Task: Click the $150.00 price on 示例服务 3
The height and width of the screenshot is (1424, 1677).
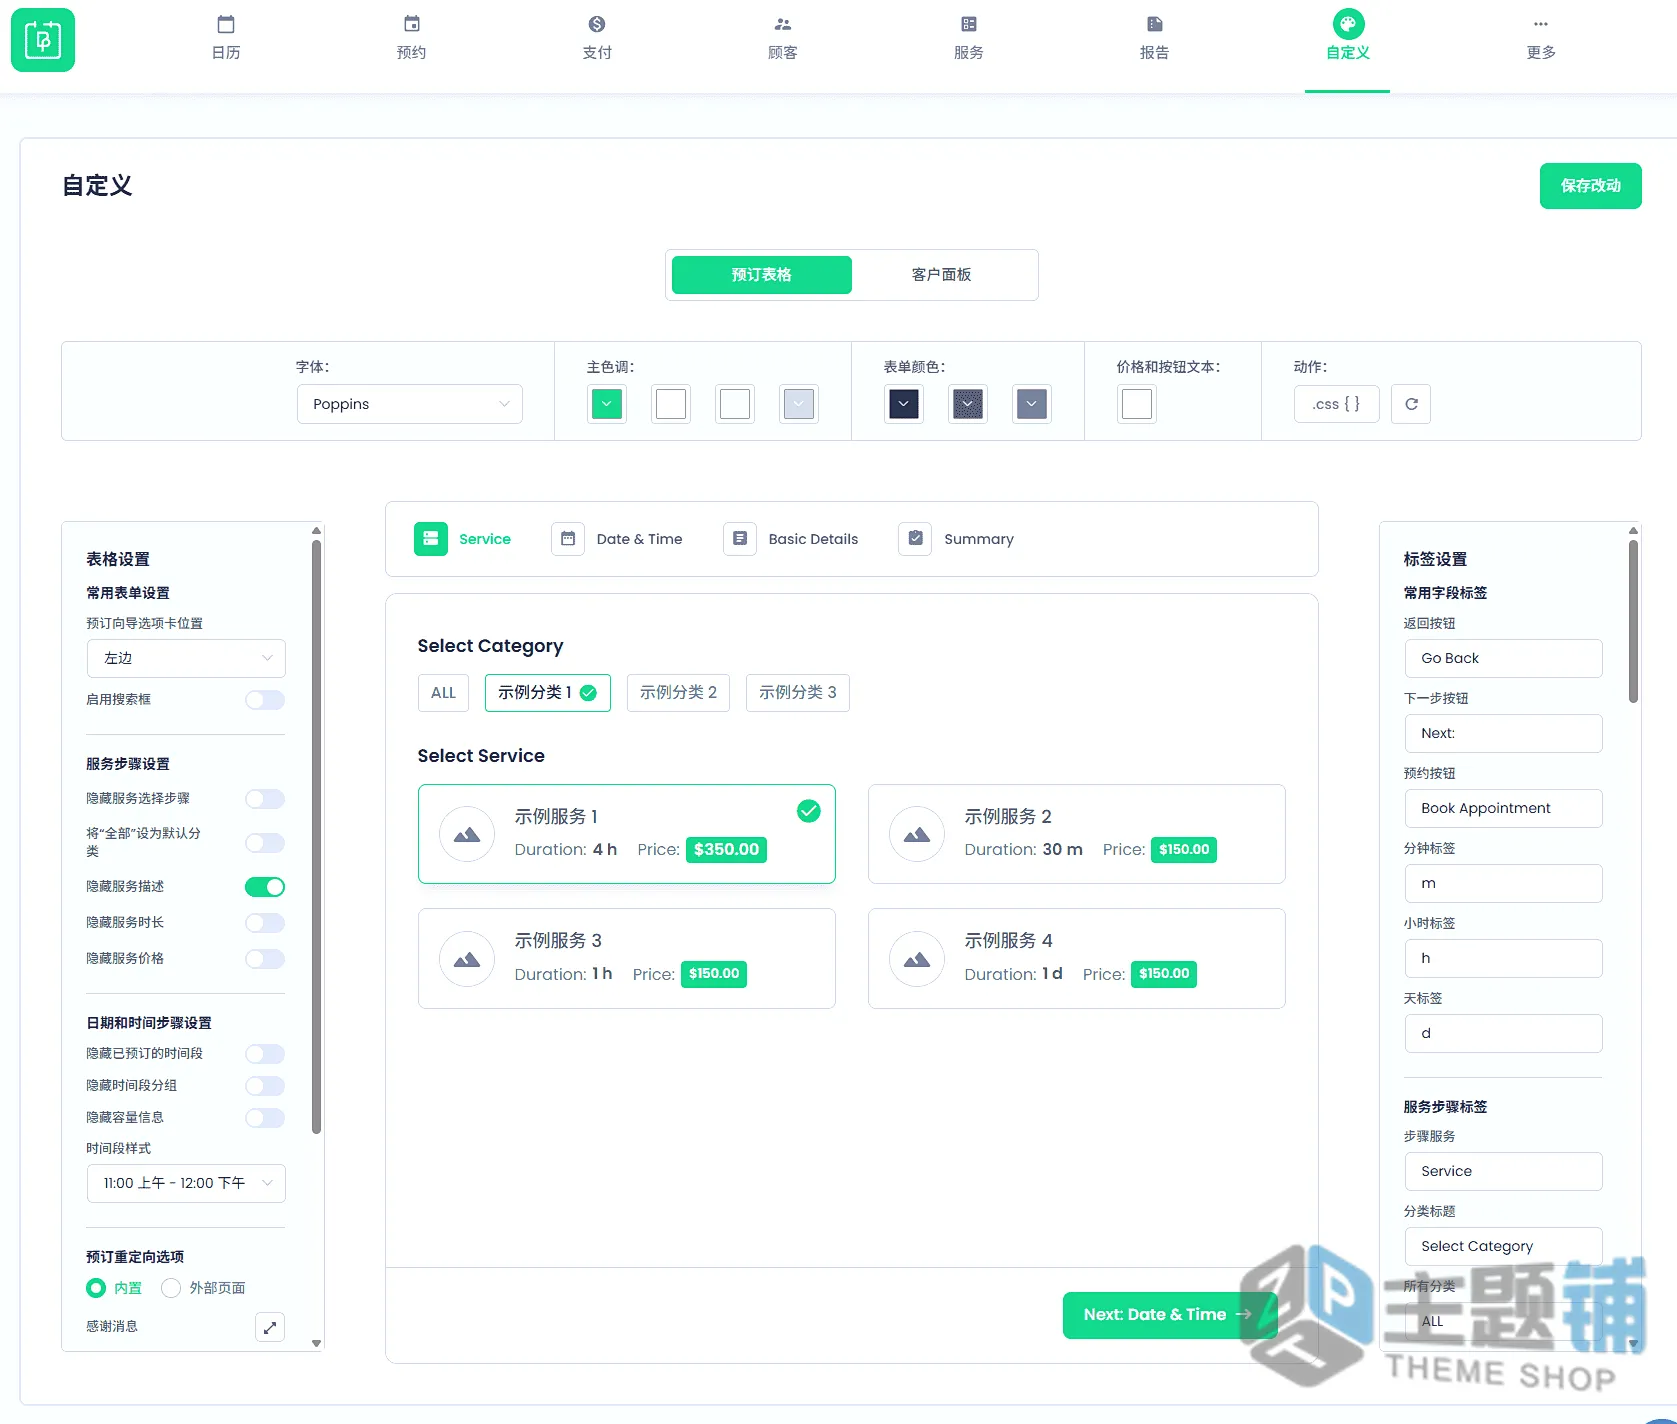Action: pyautogui.click(x=714, y=974)
